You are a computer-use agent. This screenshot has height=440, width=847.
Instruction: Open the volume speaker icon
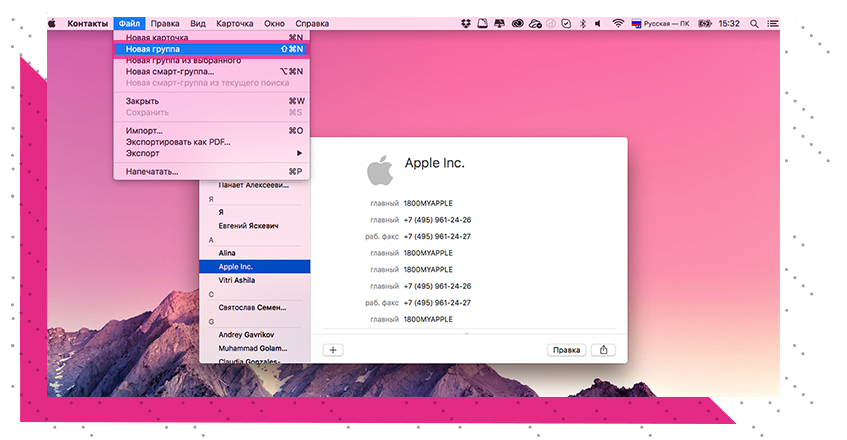(x=598, y=22)
